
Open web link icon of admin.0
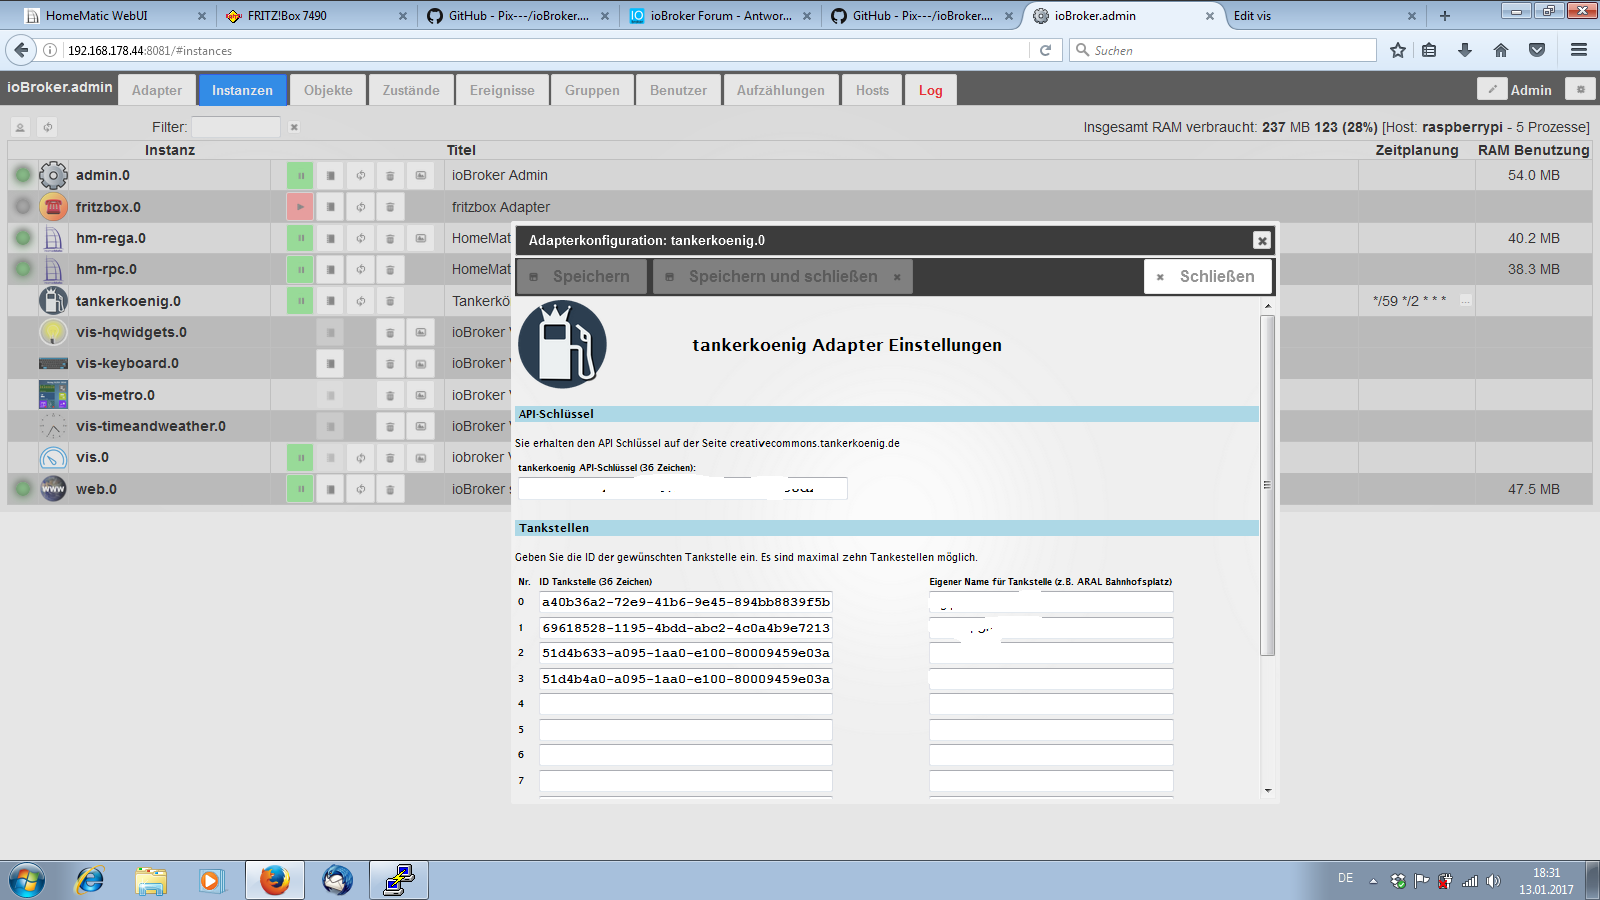pos(421,175)
